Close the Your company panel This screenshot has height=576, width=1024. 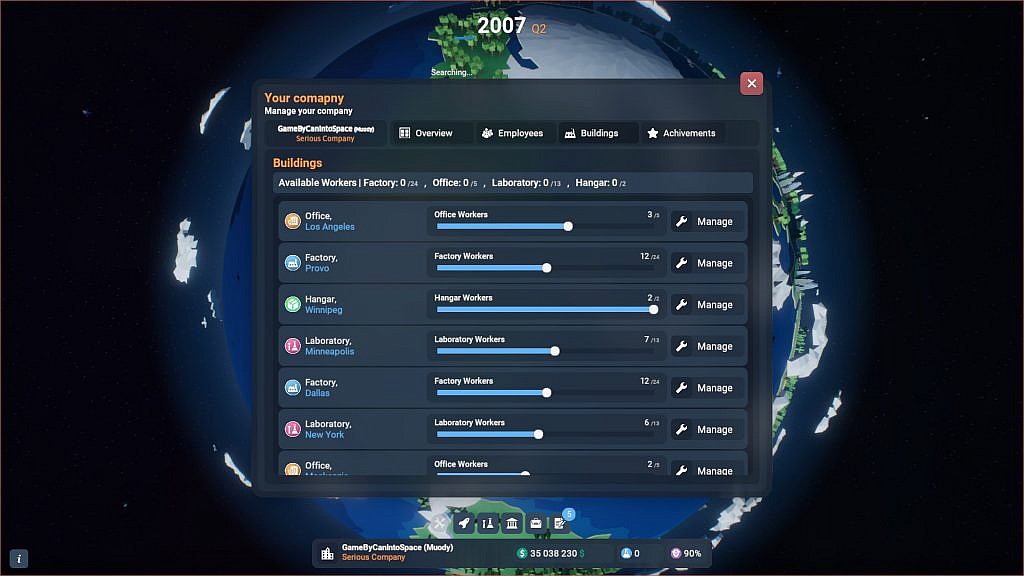tap(752, 84)
